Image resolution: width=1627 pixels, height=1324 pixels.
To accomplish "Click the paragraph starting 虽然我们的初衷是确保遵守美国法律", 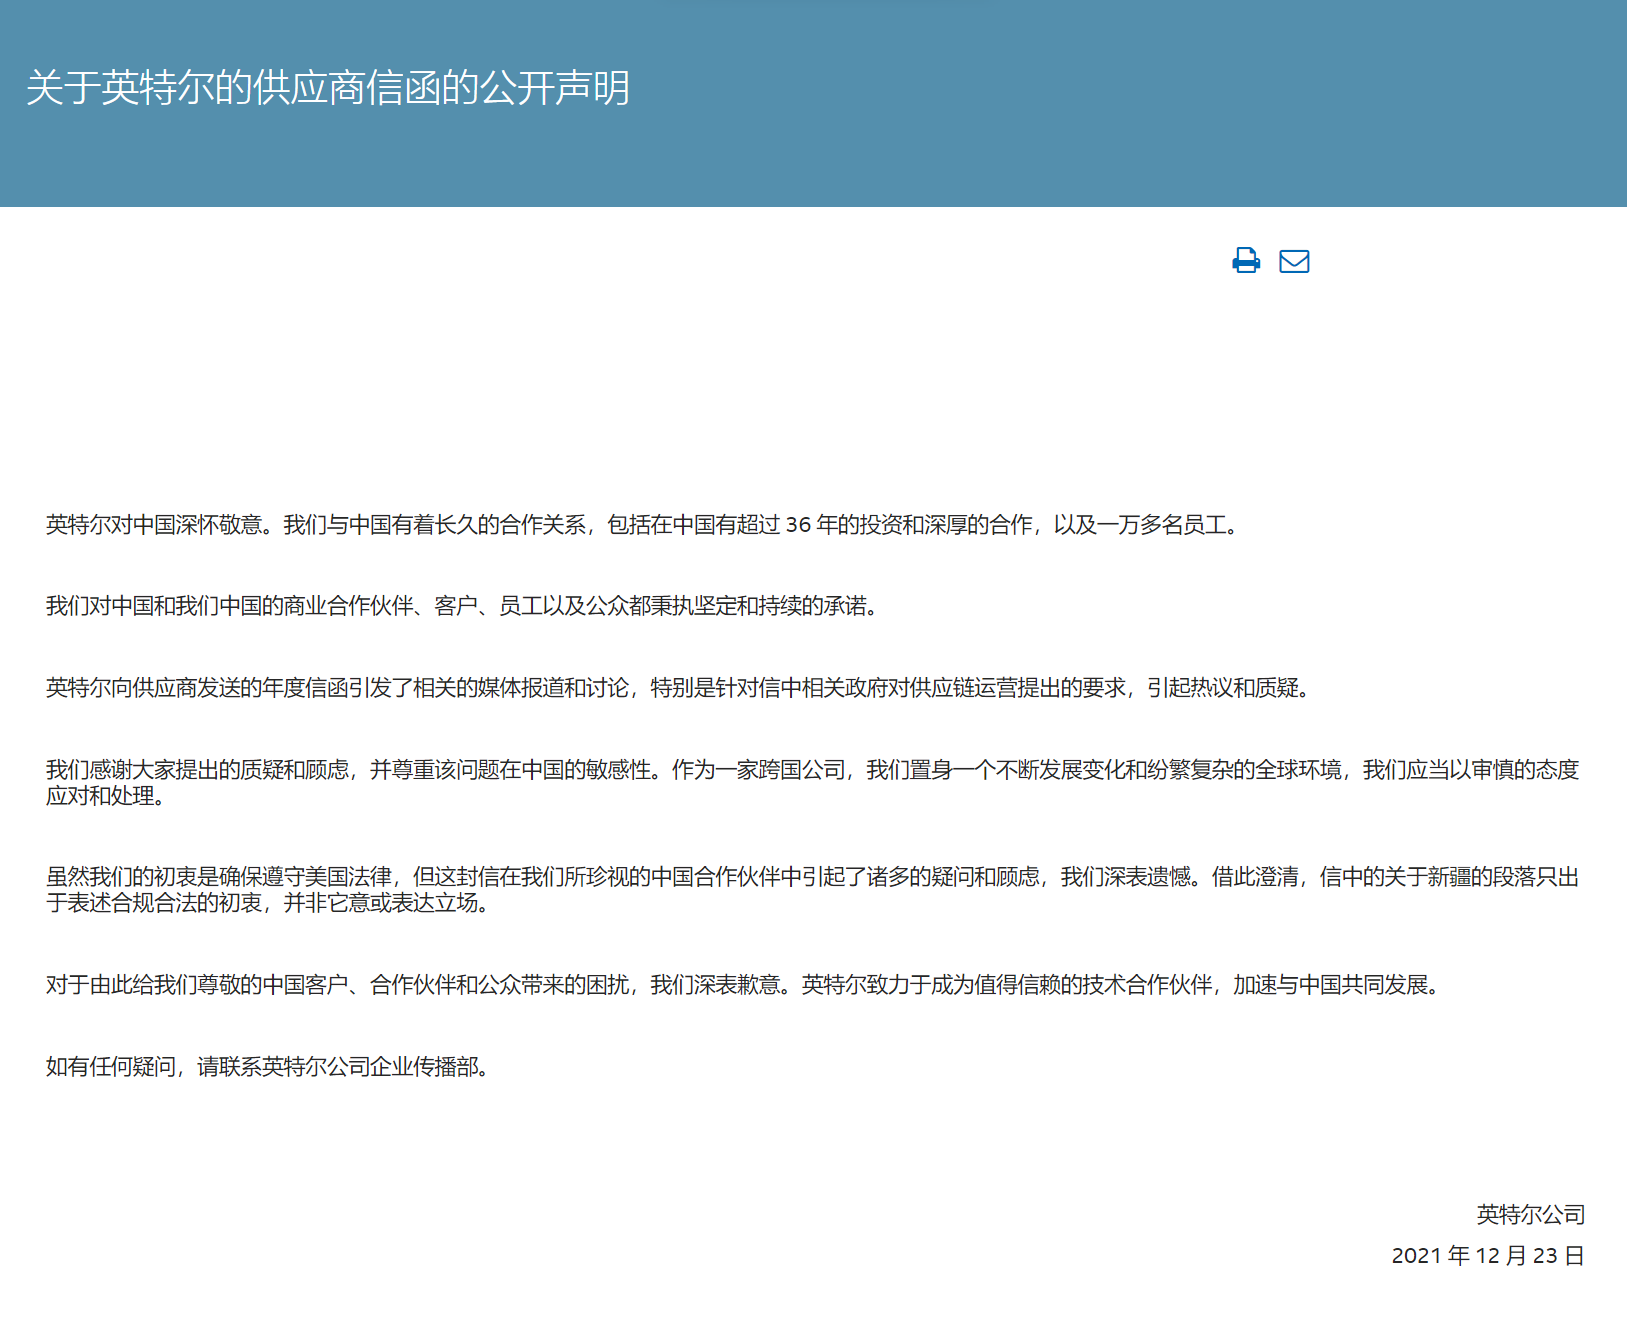I will click(812, 890).
